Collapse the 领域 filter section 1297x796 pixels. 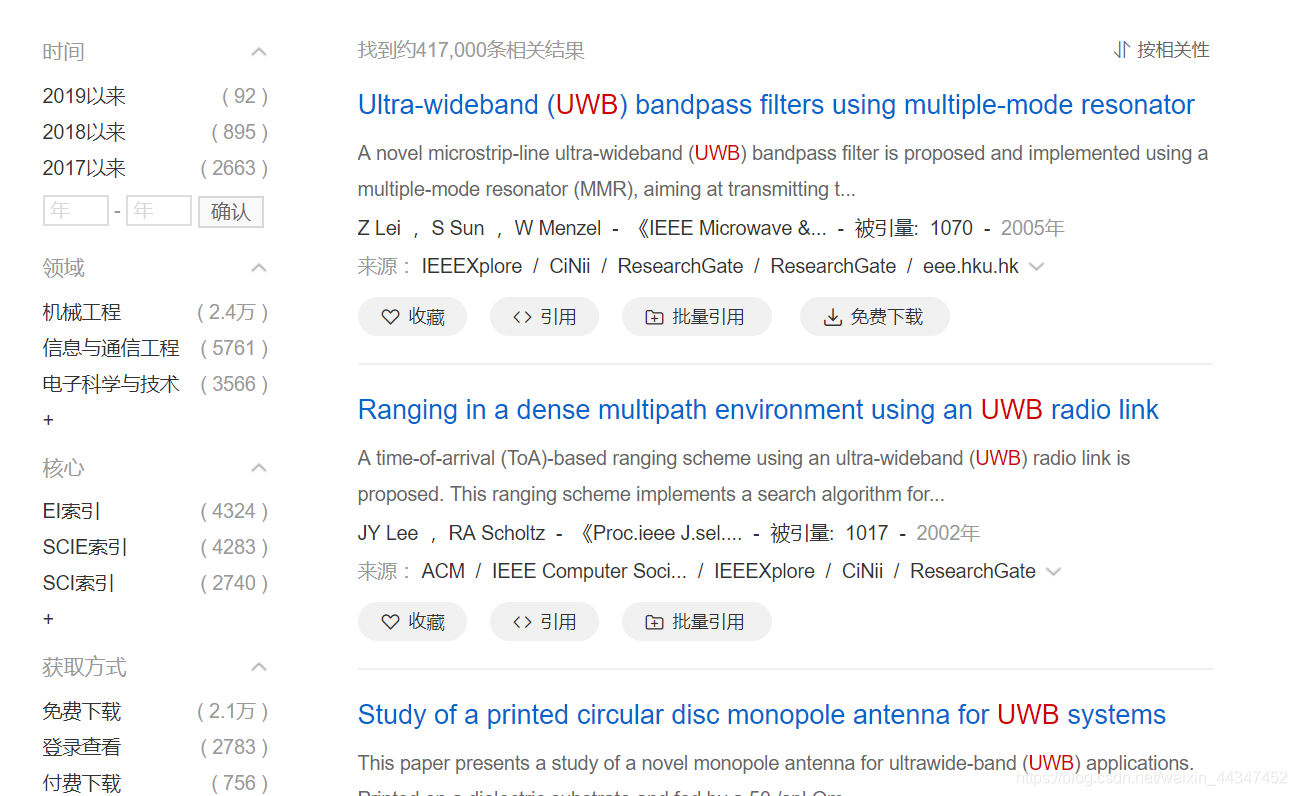pos(259,268)
